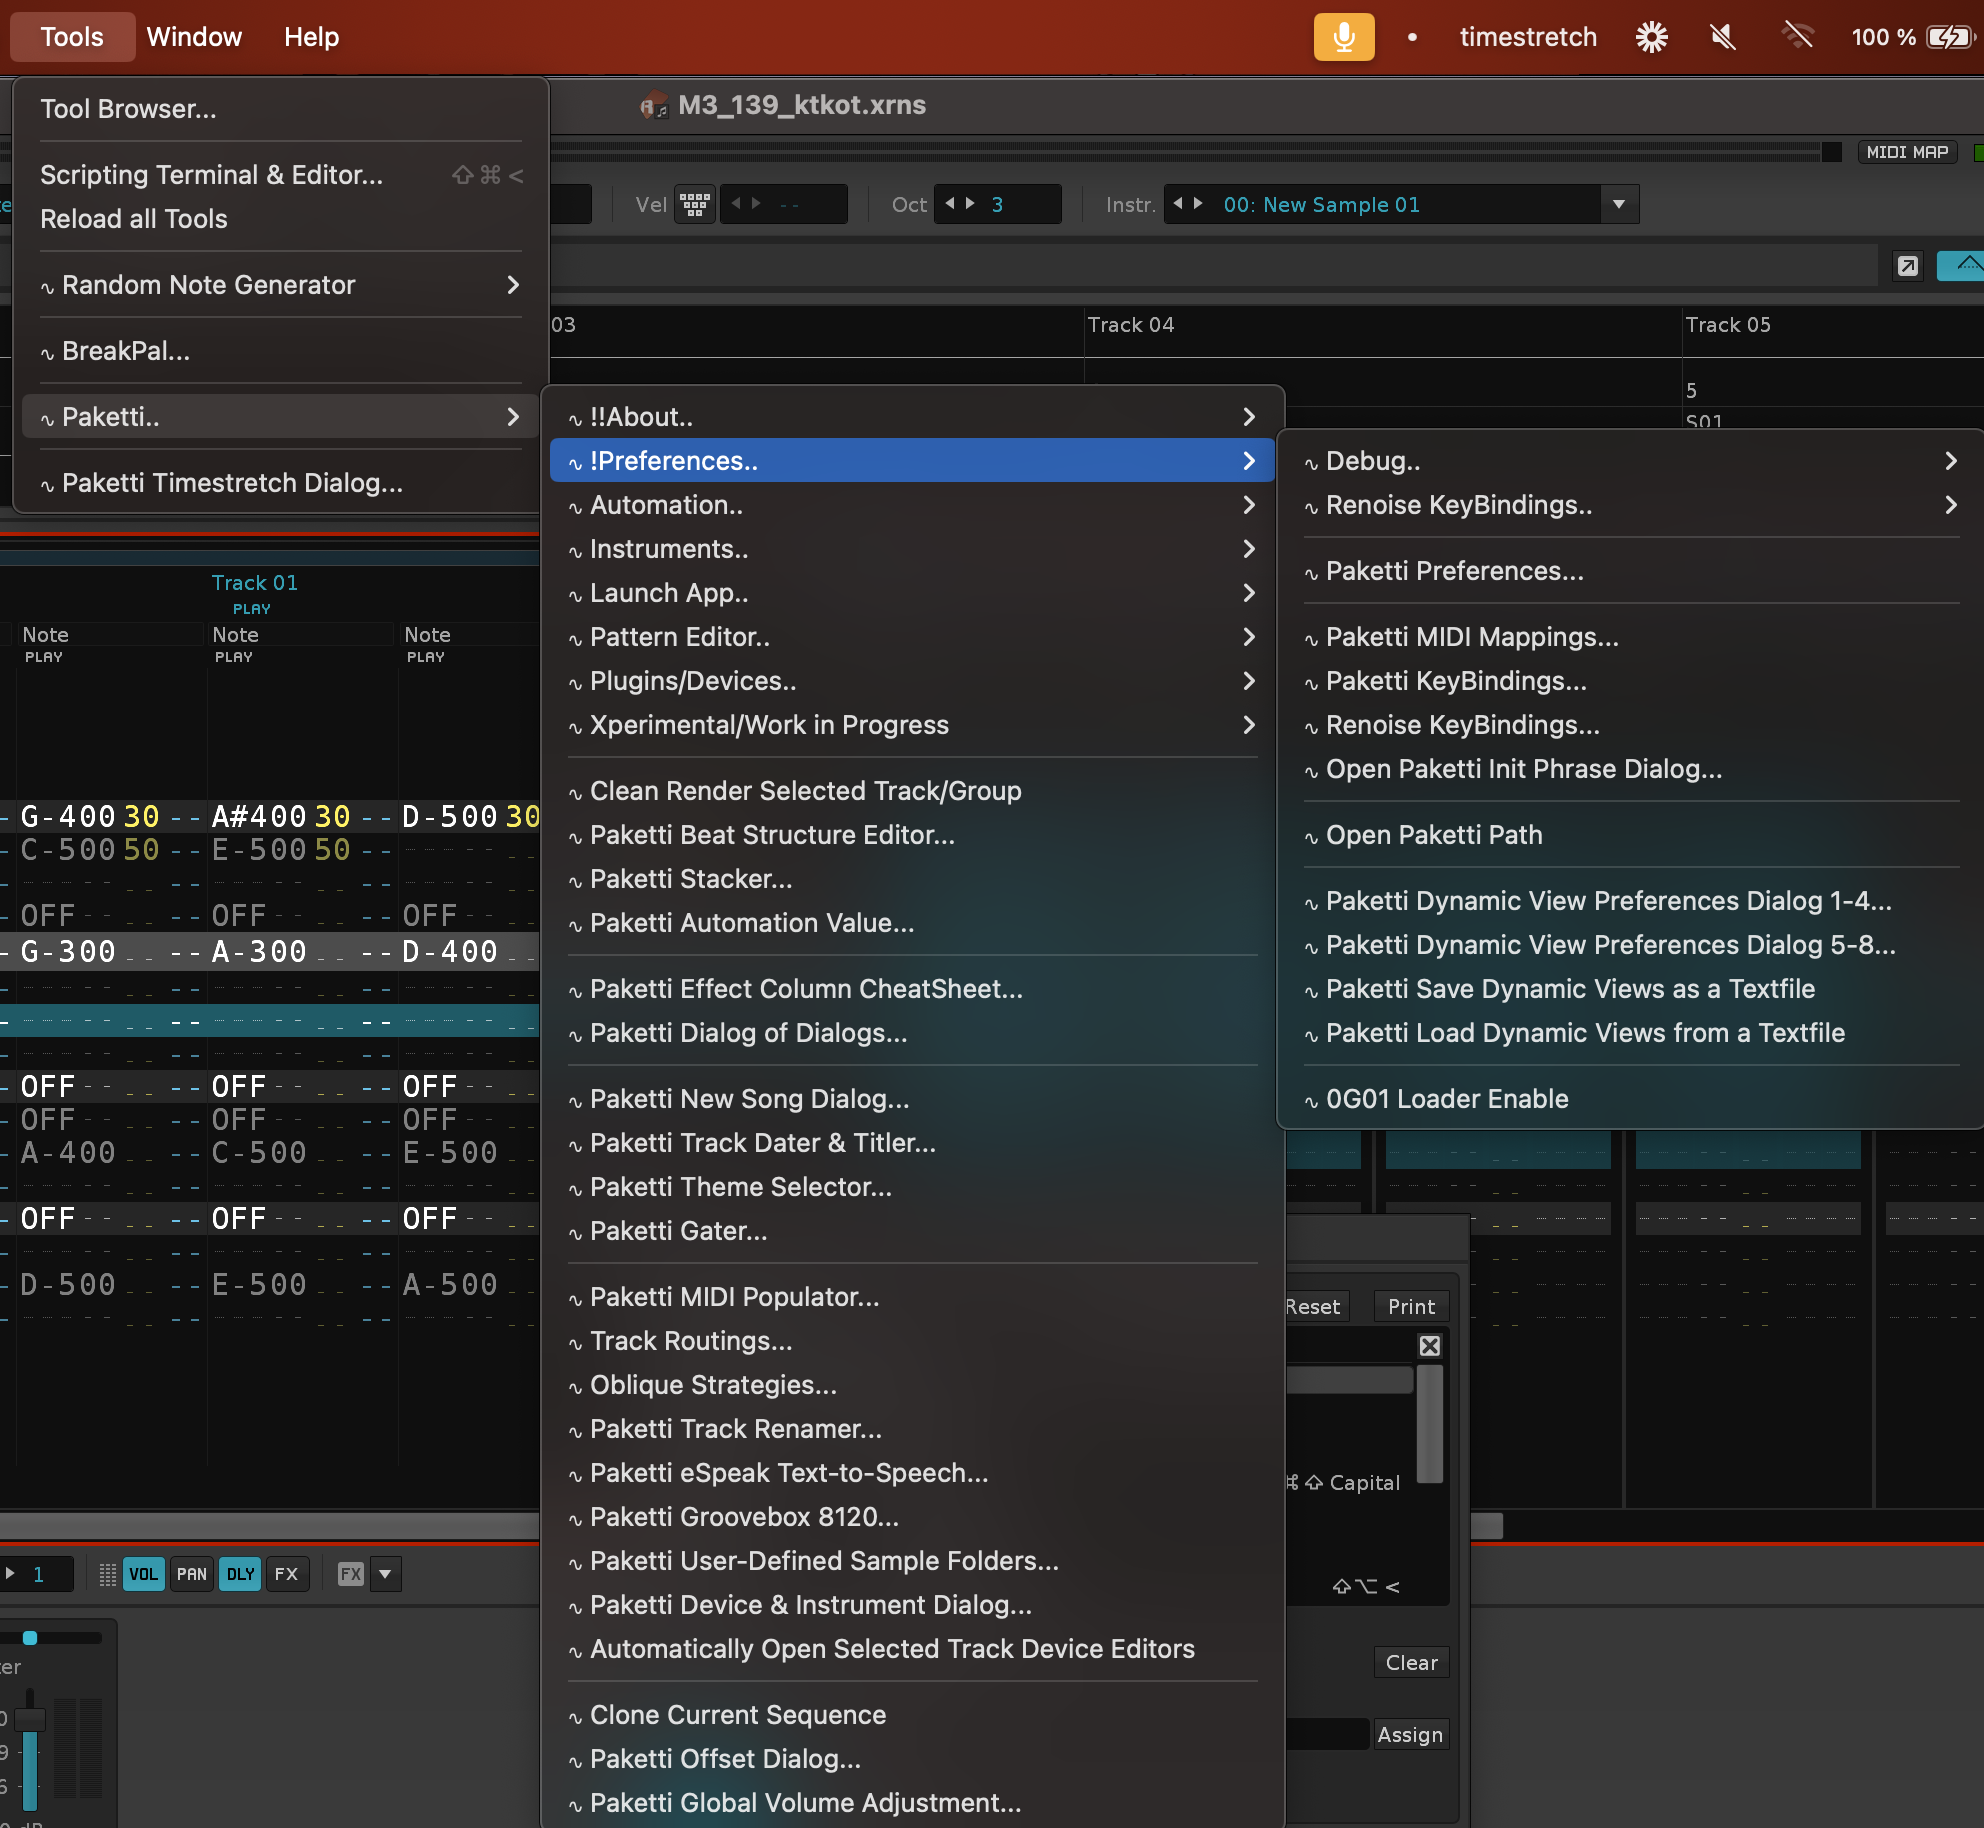Click the track volume fader slider

click(x=30, y=1720)
